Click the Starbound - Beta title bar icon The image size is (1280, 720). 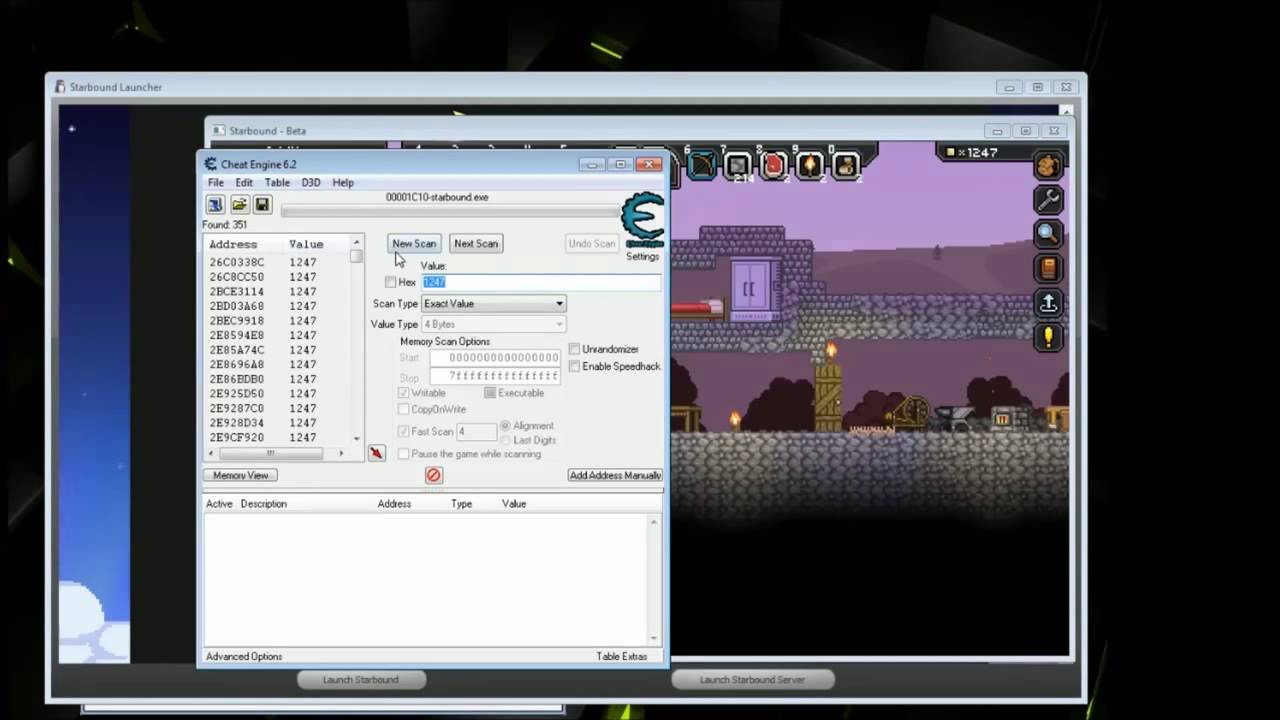point(219,131)
